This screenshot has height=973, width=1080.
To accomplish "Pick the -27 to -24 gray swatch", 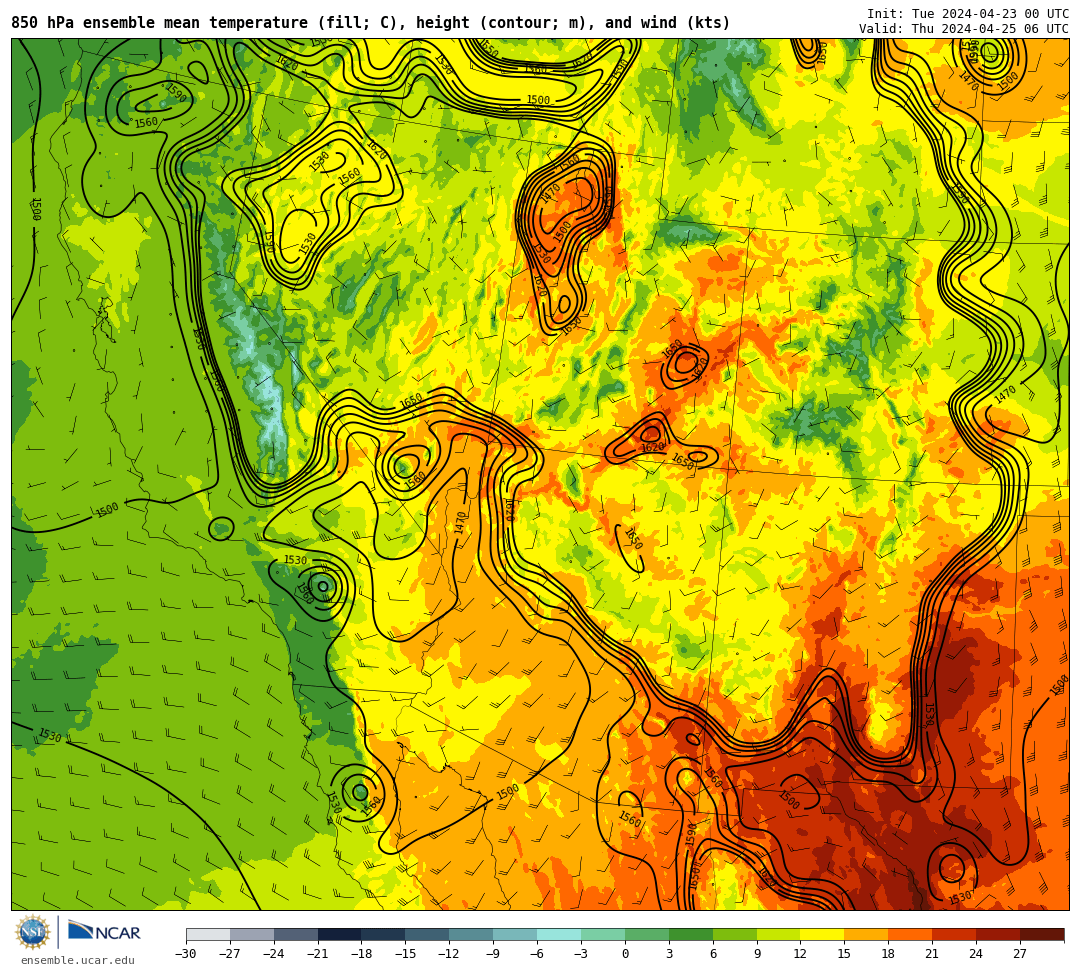I will pos(252,934).
